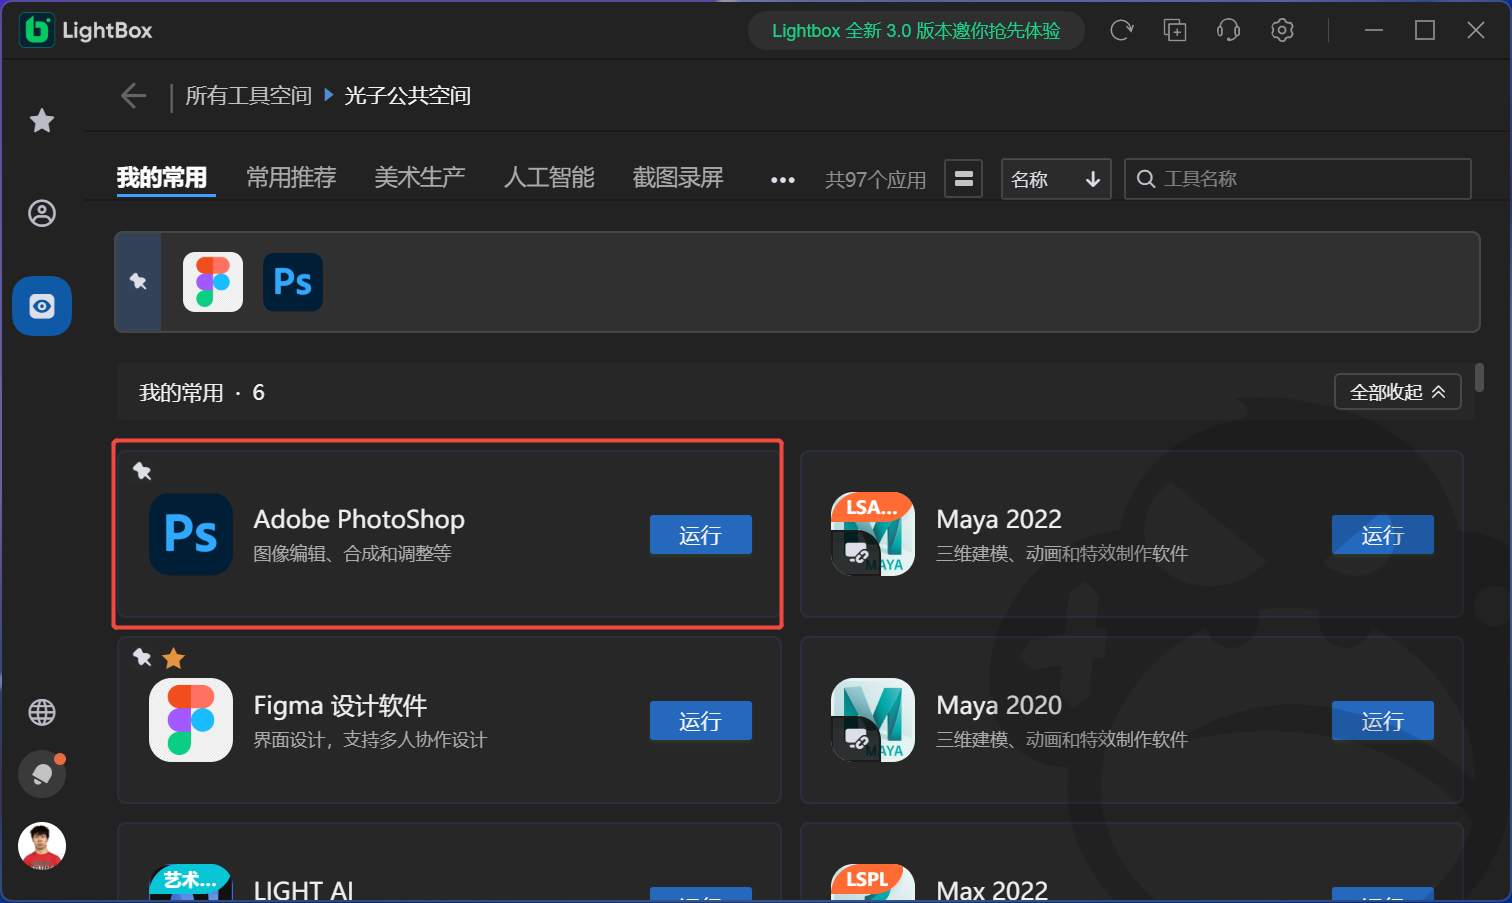This screenshot has height=903, width=1512.
Task: Launch Figma from pinned bar
Action: click(x=213, y=282)
